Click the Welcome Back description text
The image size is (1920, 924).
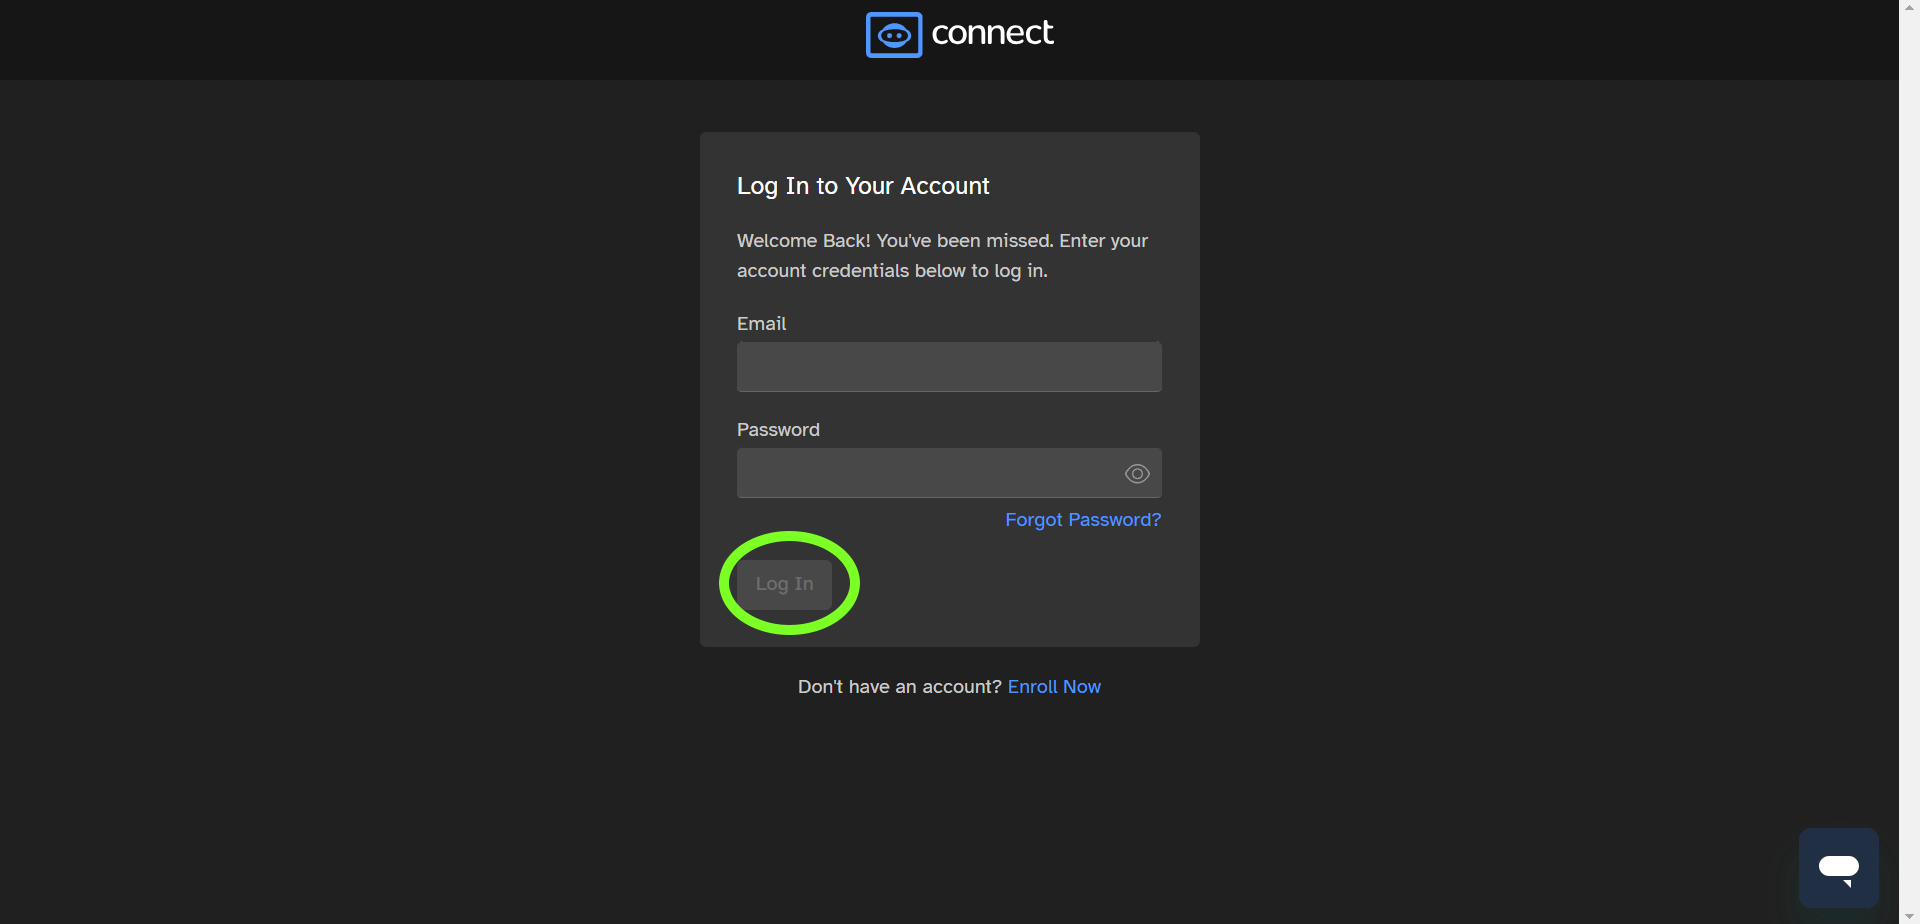(x=941, y=256)
